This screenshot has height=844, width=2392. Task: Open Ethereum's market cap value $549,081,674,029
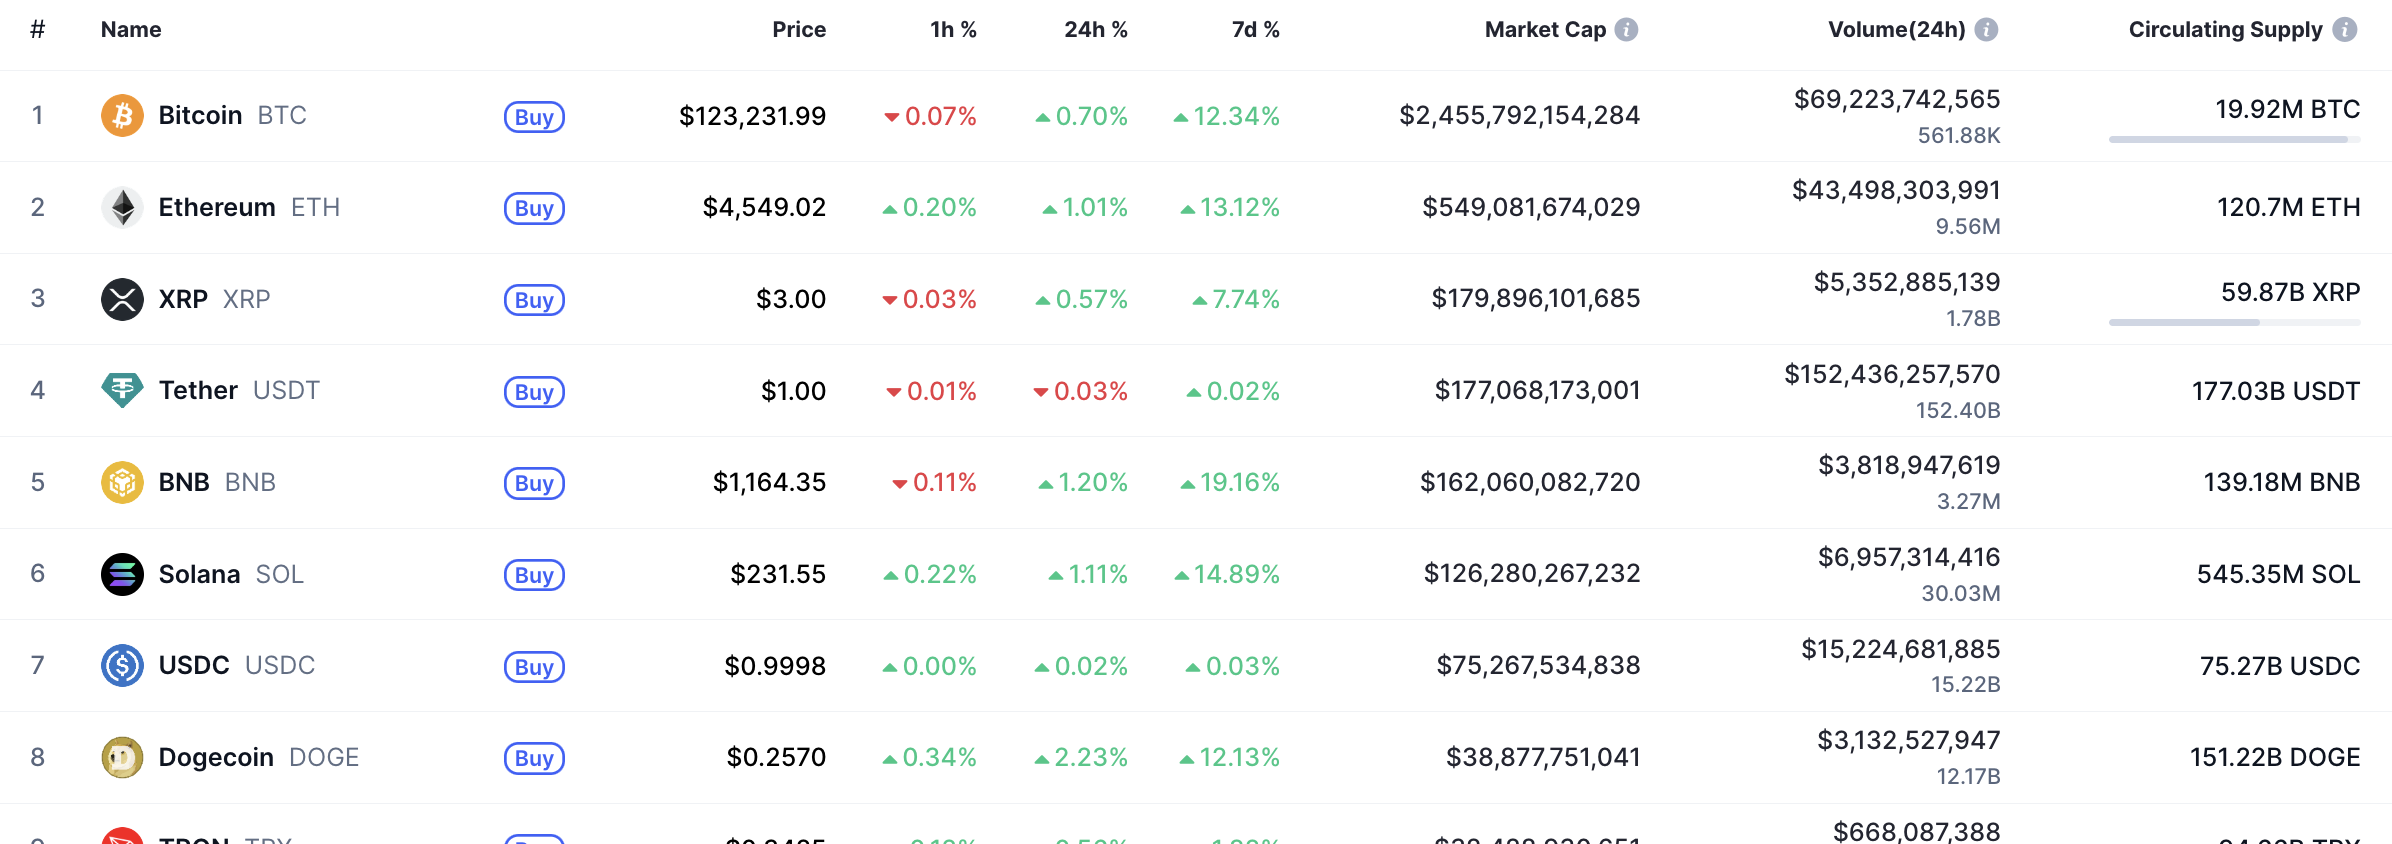[1531, 207]
